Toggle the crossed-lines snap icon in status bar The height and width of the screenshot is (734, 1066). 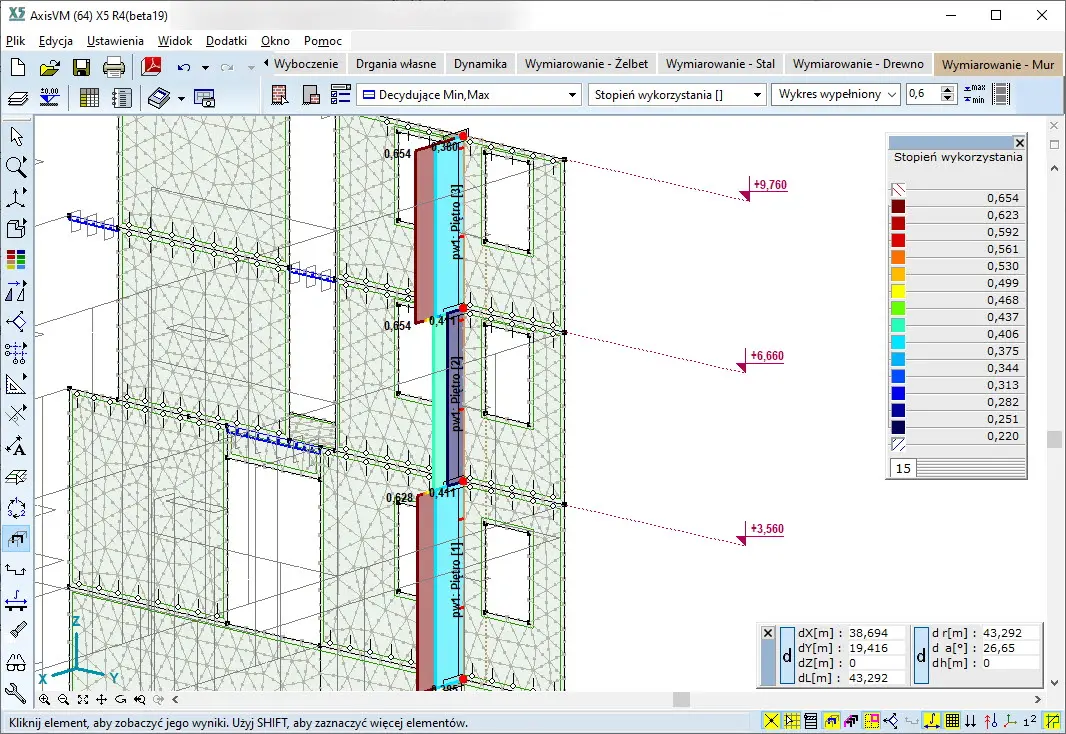(771, 721)
